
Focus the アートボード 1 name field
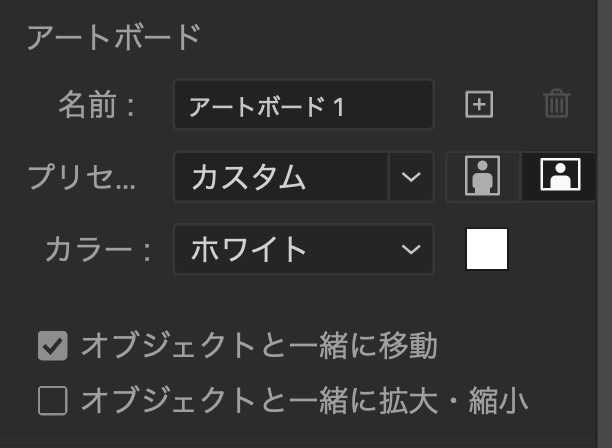[302, 105]
